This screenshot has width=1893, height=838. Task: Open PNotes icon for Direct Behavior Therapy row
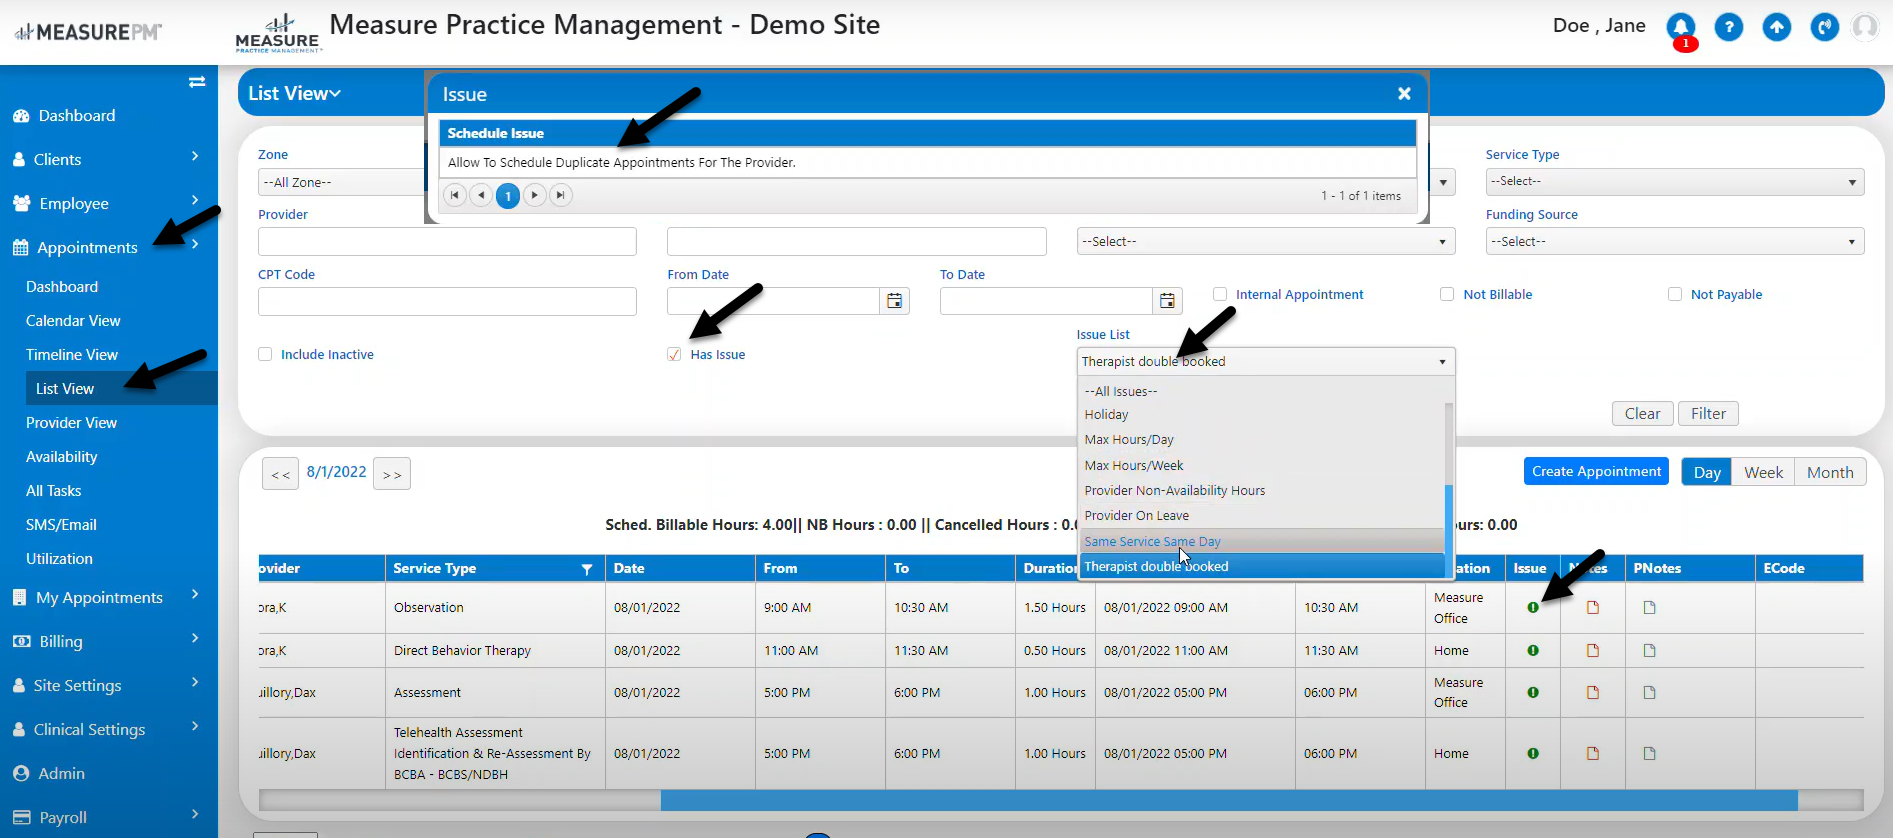(x=1650, y=651)
